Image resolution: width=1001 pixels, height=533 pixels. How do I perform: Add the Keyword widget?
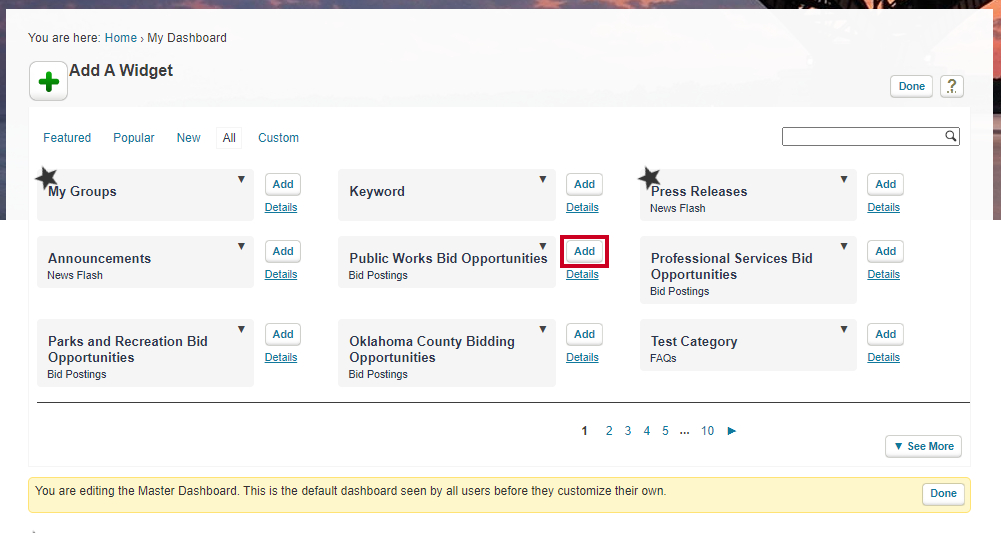584,184
